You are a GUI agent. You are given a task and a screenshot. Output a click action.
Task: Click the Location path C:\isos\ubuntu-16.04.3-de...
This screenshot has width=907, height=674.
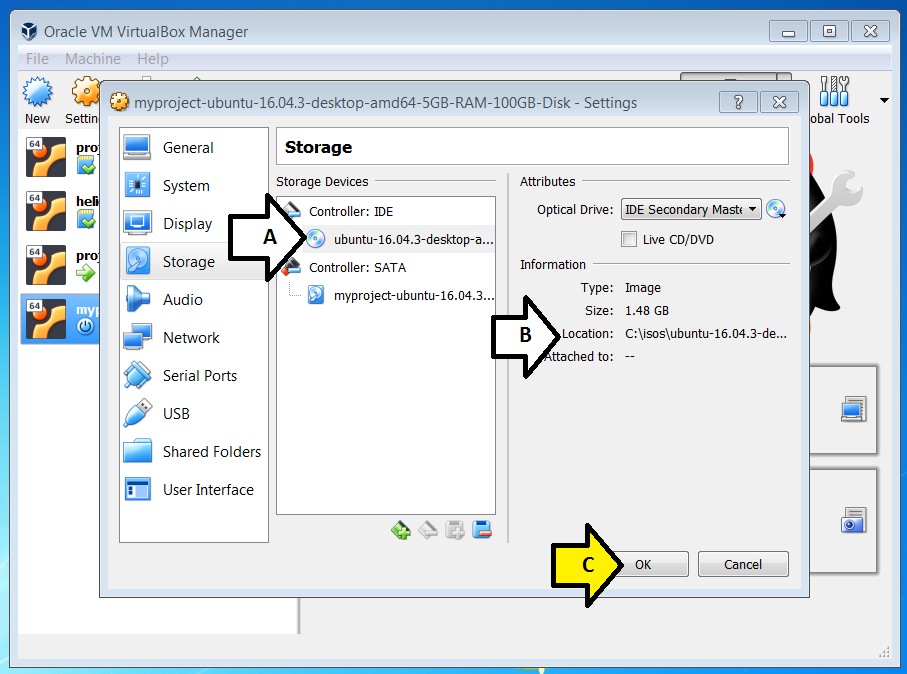706,333
